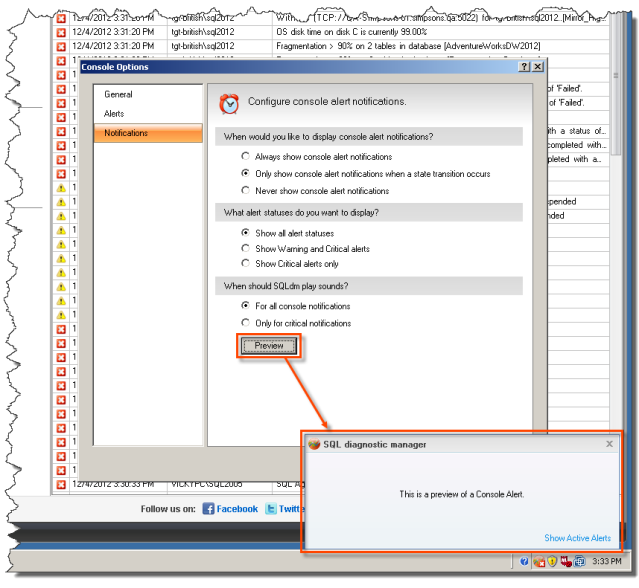The height and width of the screenshot is (588, 639).
Task: Click the 12/4/2012 3:31:20 PM cell on OS disk row
Action: (x=118, y=32)
